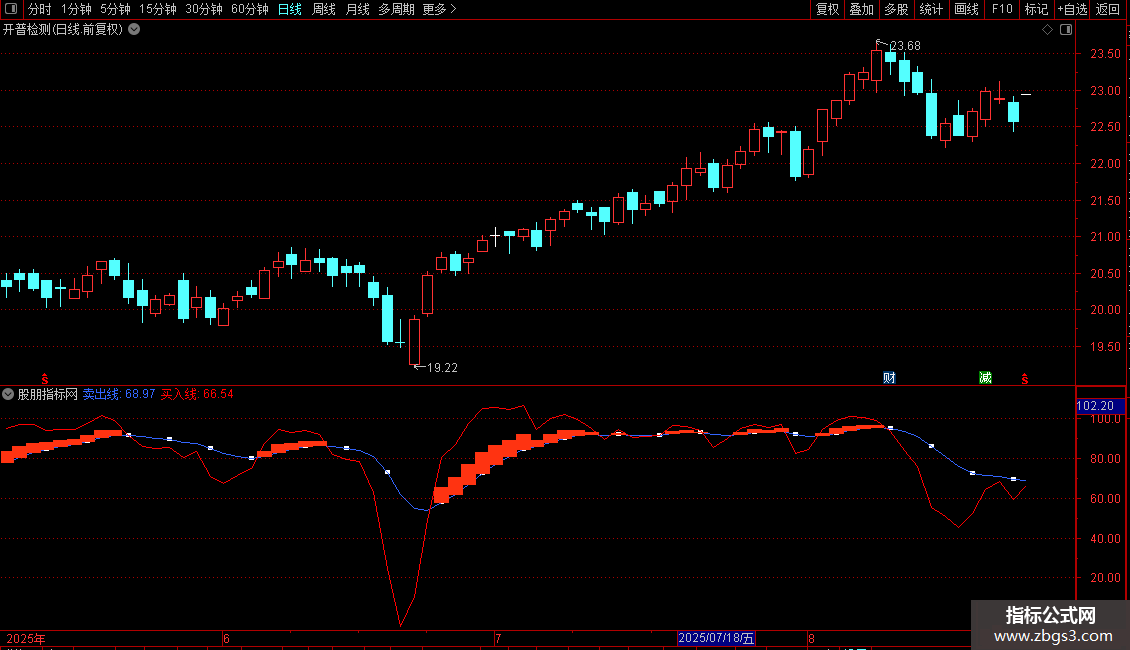Click the 叠加 overlay button
The image size is (1130, 650).
coord(862,9)
